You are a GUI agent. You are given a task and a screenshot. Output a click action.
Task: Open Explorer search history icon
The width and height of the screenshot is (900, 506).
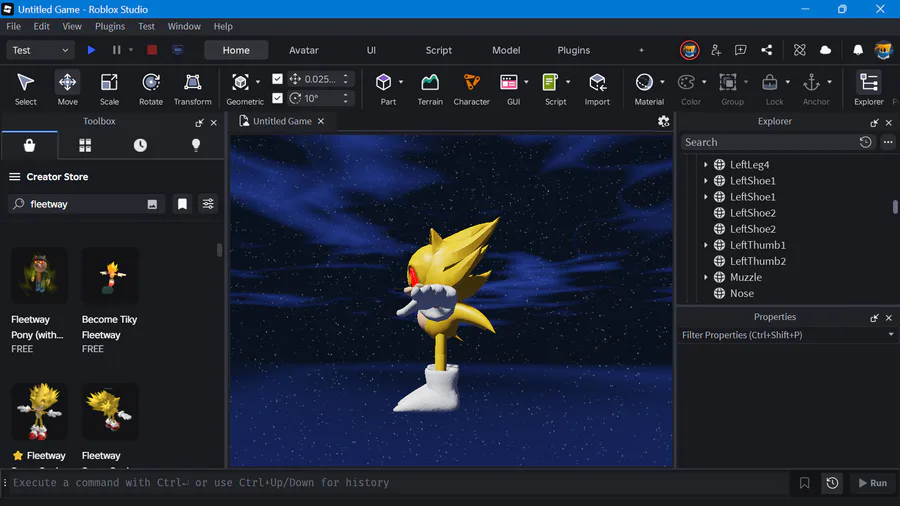click(866, 142)
